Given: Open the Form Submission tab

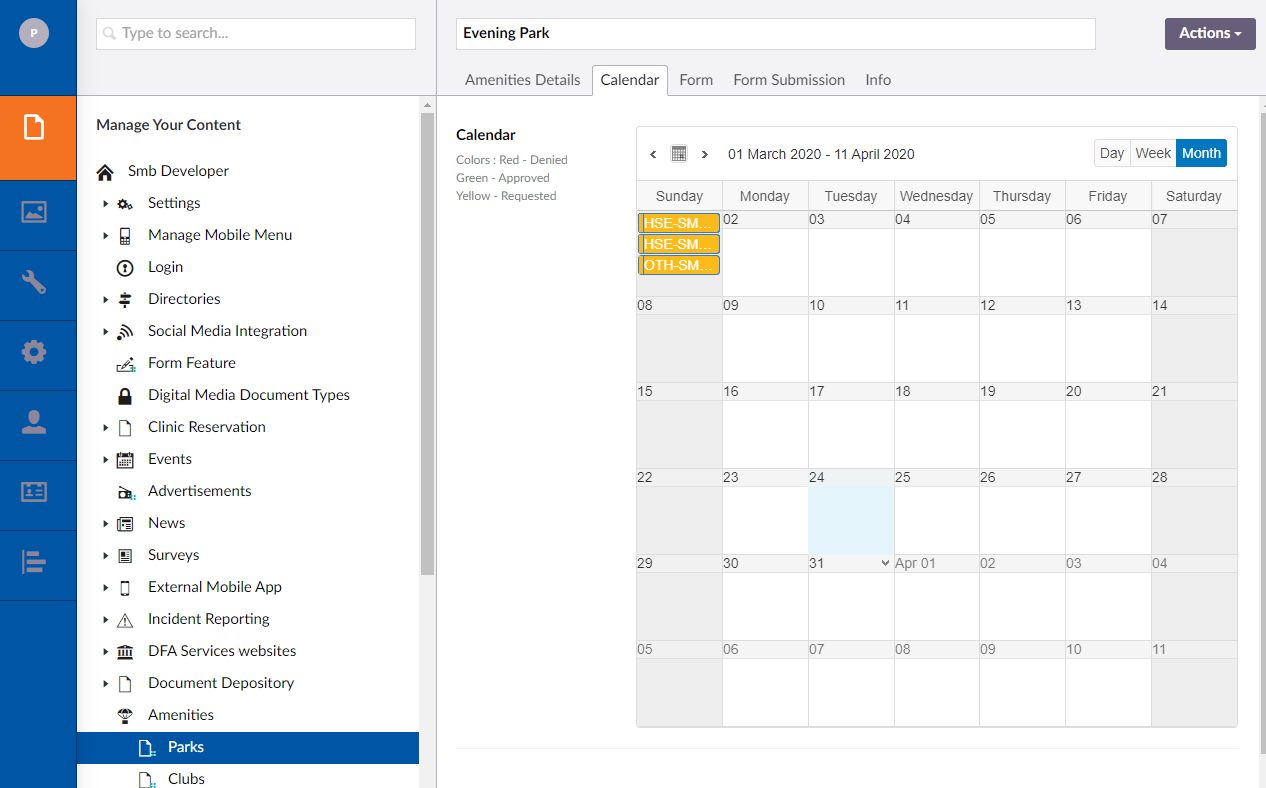Looking at the screenshot, I should pos(789,80).
